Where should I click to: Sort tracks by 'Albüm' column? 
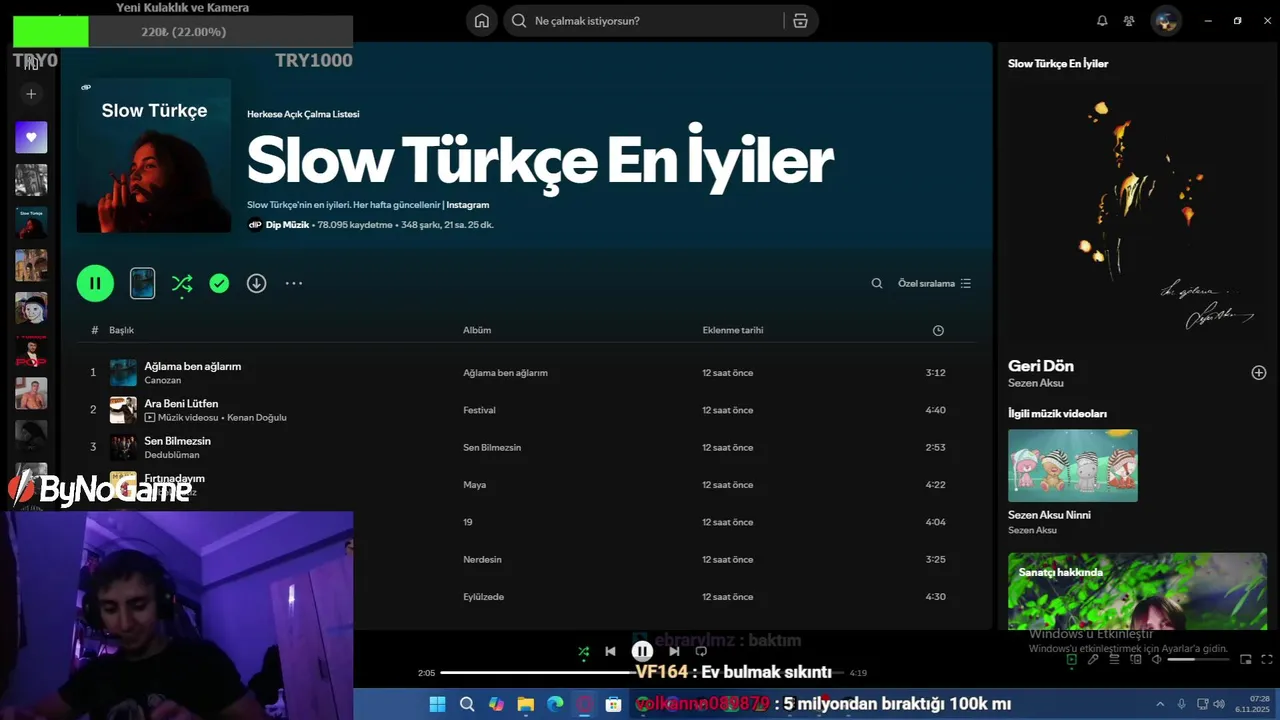(477, 330)
